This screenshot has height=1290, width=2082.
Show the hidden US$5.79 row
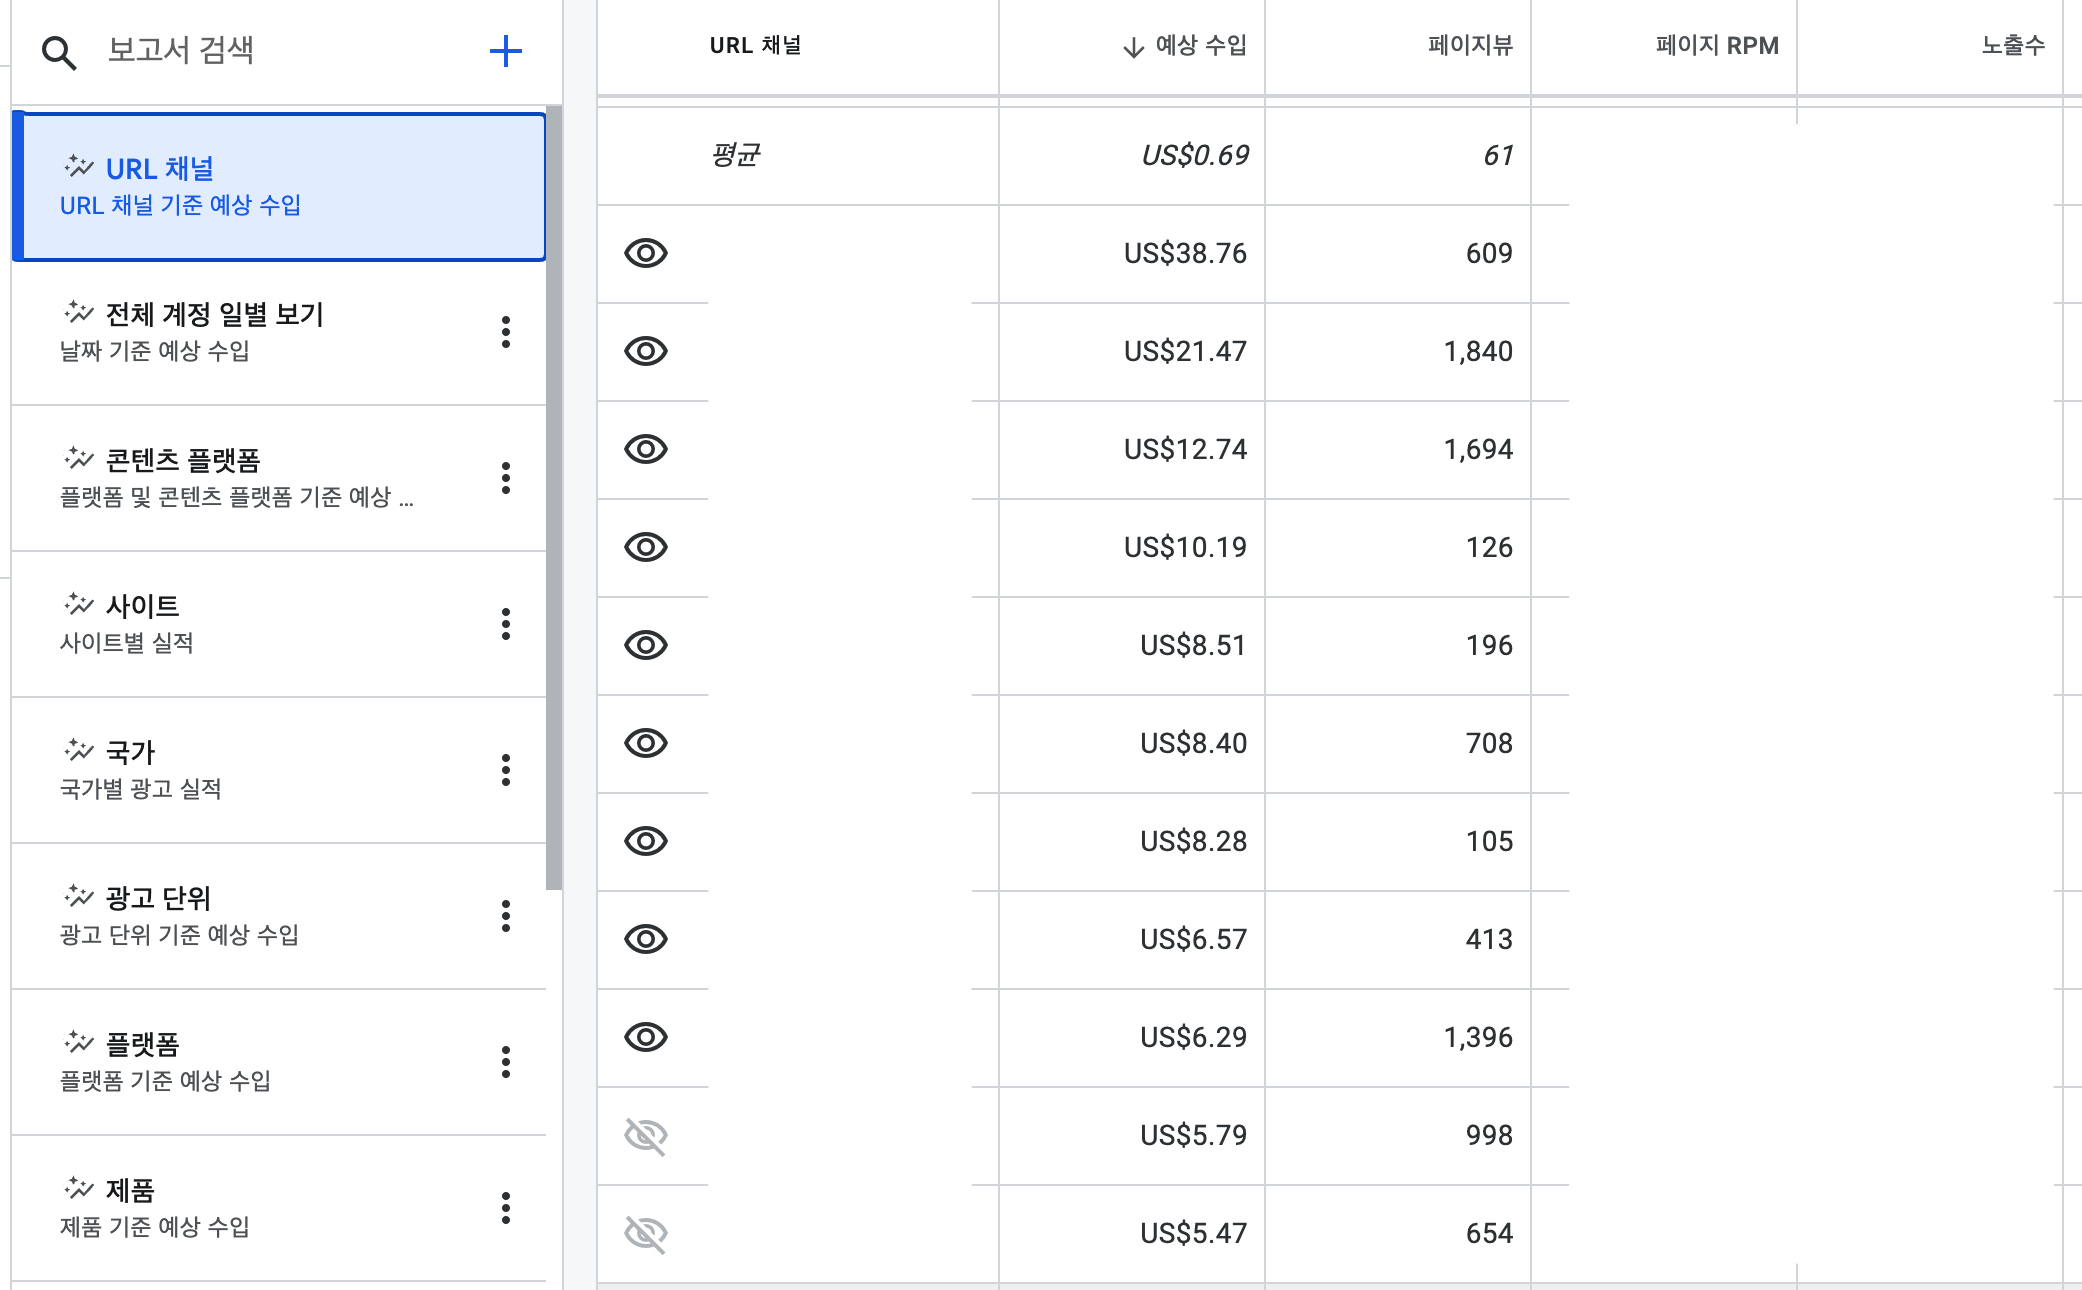[x=645, y=1136]
